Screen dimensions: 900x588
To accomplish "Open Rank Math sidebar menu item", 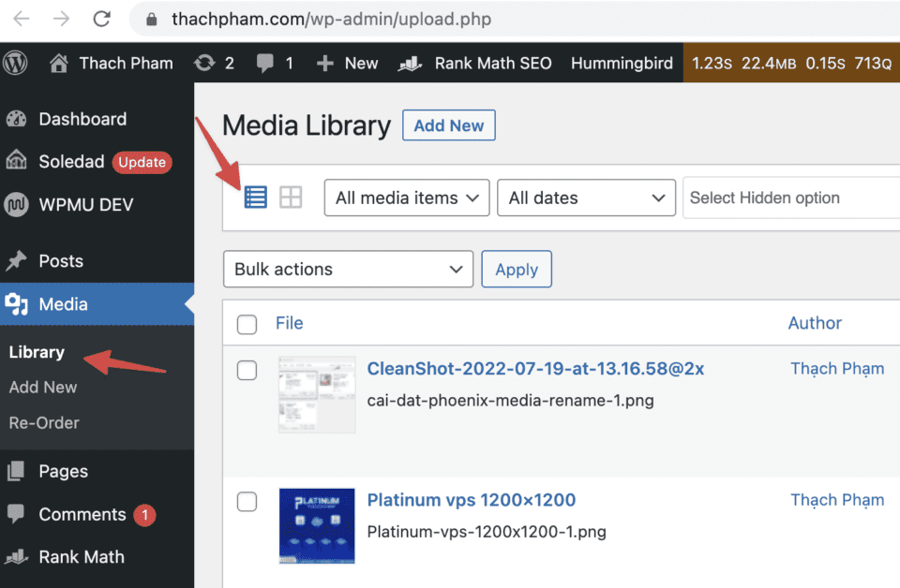I will click(81, 556).
